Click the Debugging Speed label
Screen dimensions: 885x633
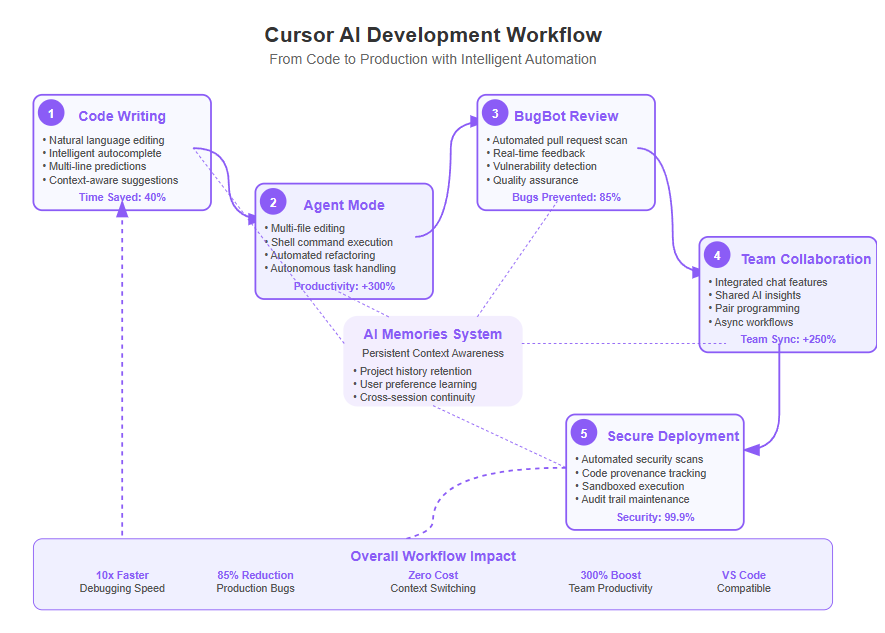[x=122, y=588]
